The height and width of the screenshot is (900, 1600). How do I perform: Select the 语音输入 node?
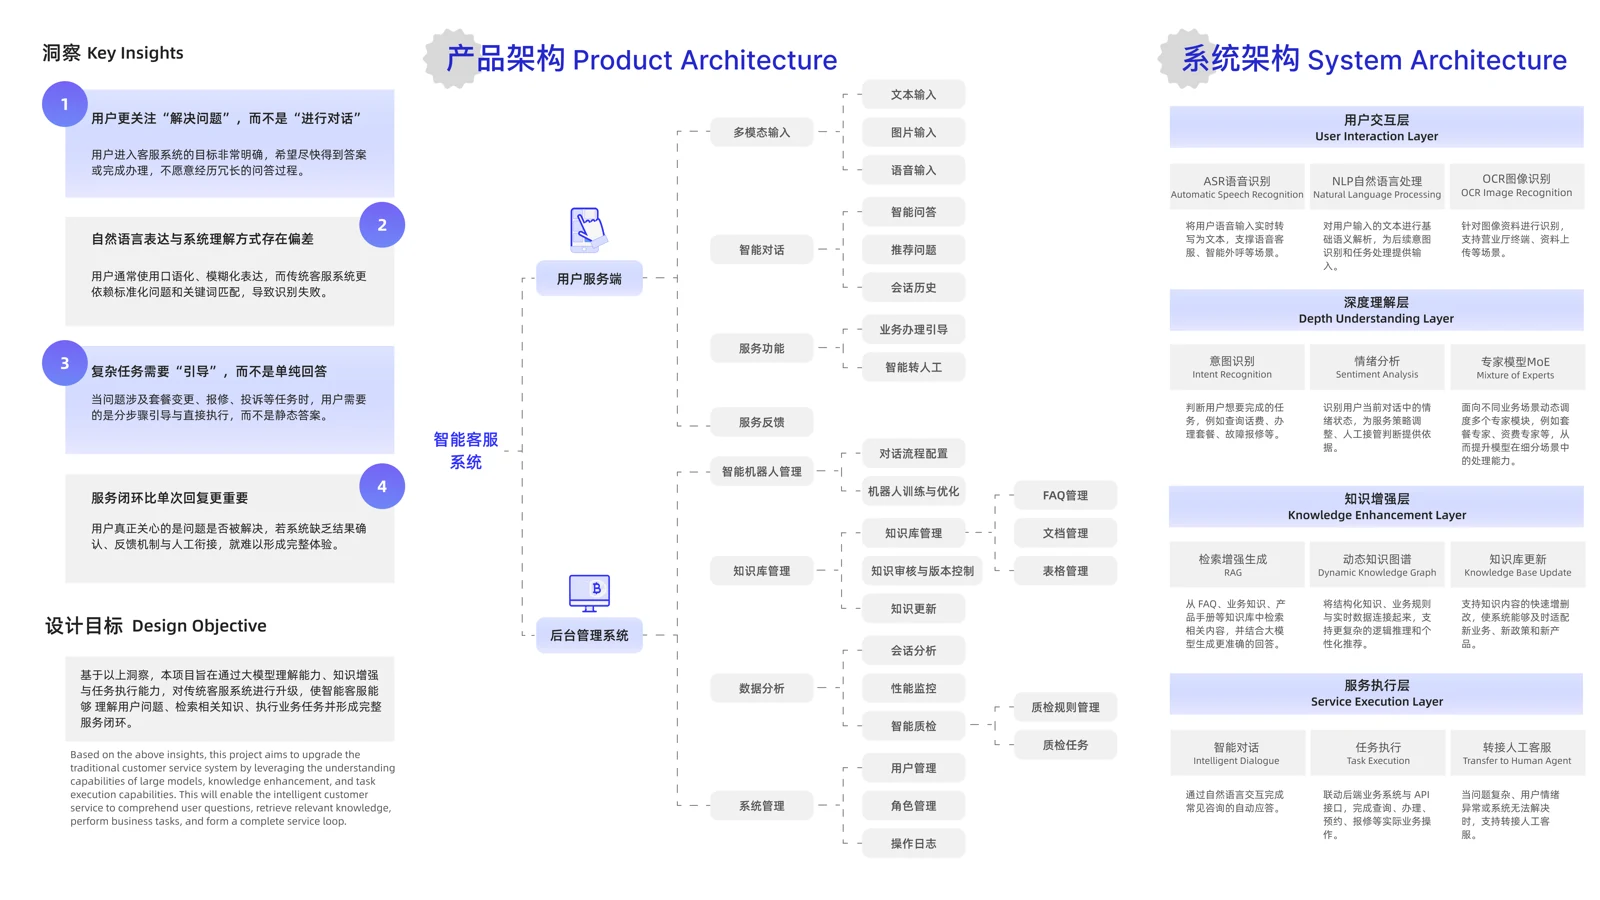click(x=913, y=170)
